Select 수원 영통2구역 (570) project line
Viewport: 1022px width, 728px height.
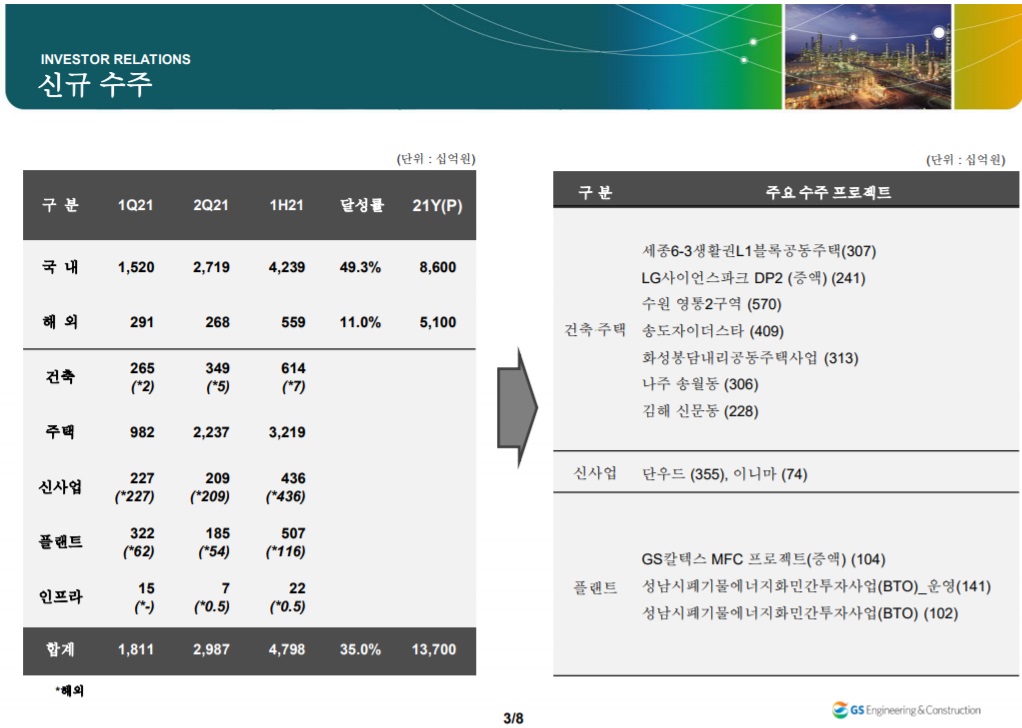coord(712,304)
